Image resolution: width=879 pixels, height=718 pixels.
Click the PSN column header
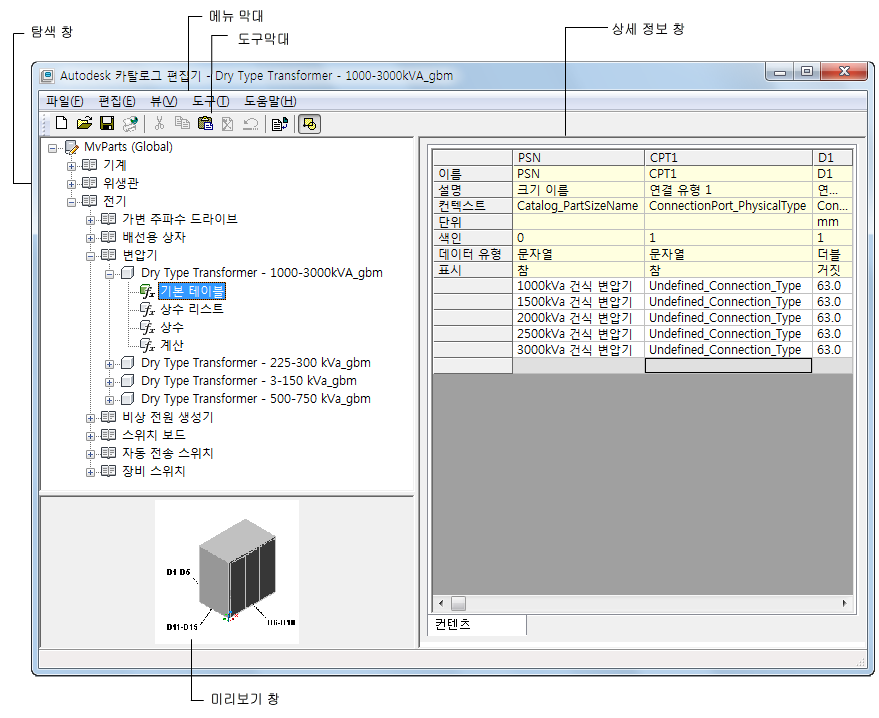point(578,158)
